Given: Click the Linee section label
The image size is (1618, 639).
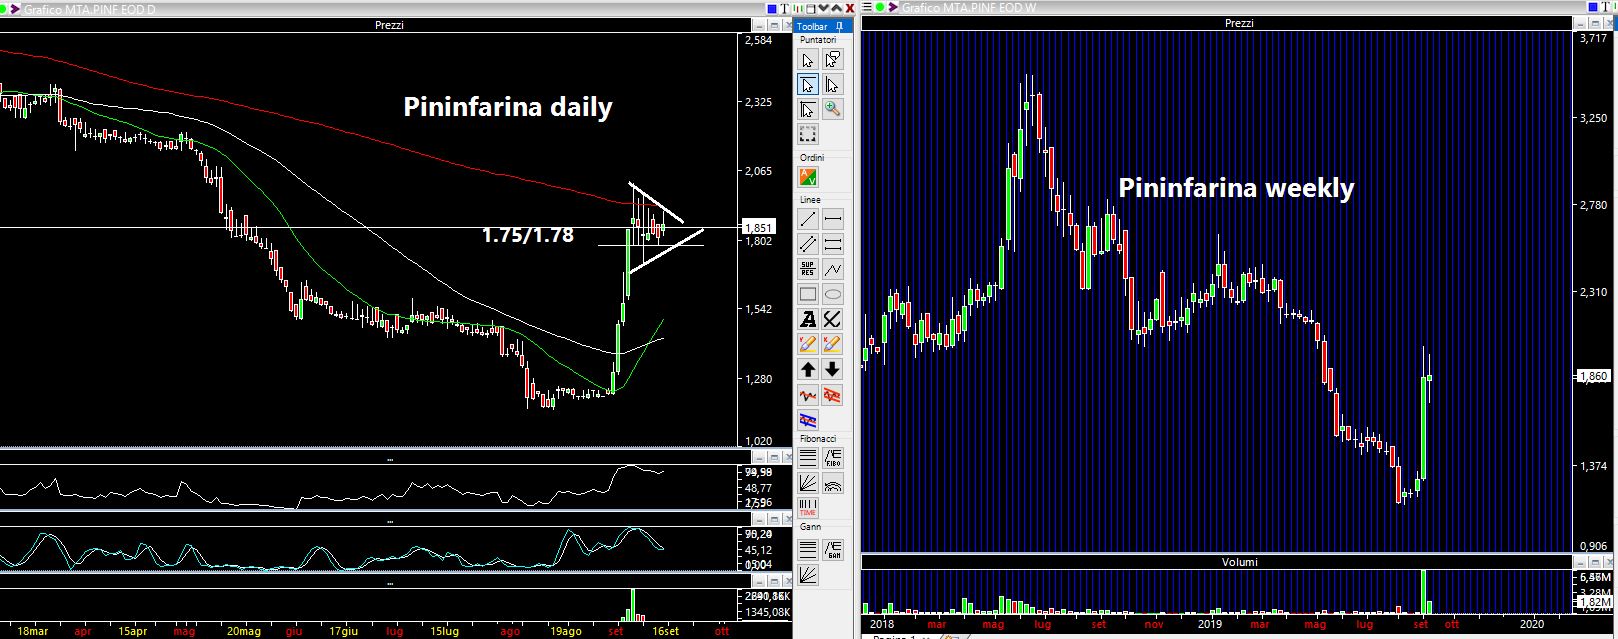Looking at the screenshot, I should click(810, 200).
